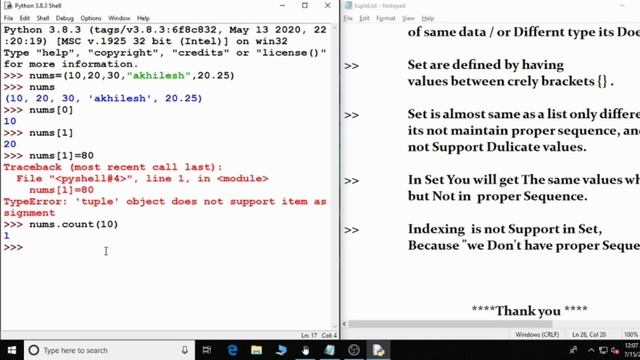Click the Cortana search circle icon
This screenshot has height=360, width=640.
(34, 350)
